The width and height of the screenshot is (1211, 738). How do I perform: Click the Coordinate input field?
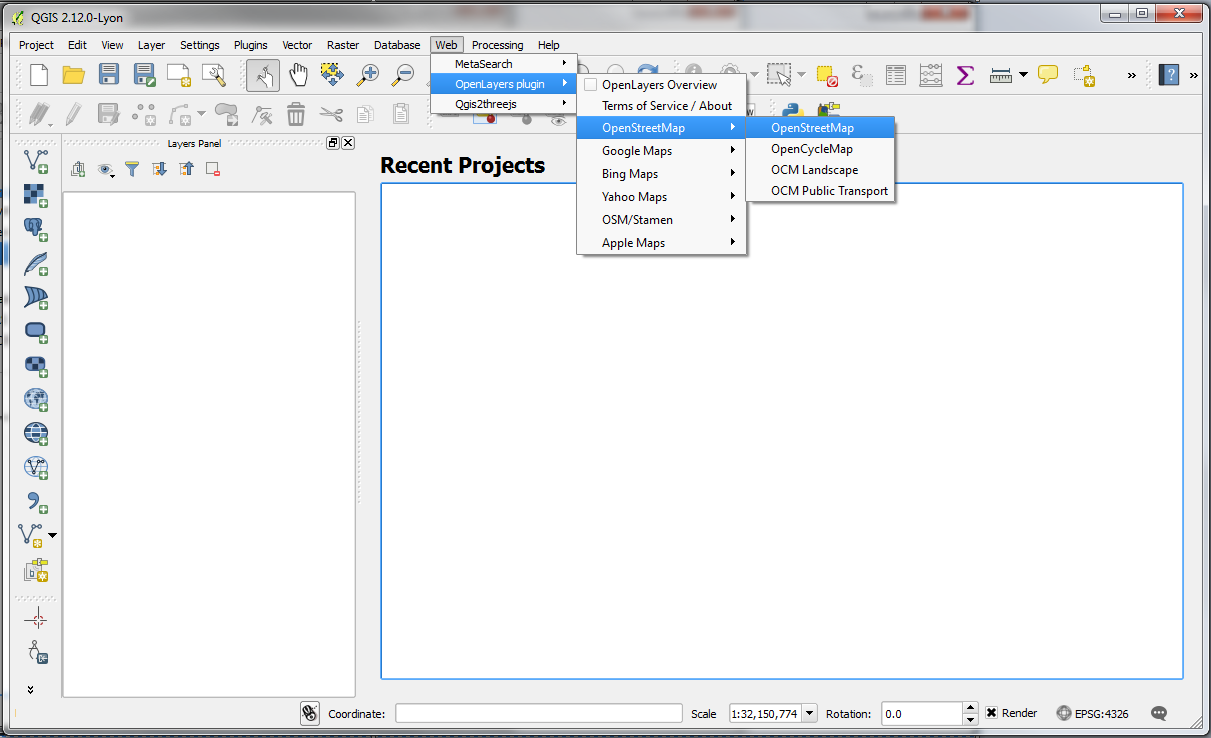coord(538,713)
